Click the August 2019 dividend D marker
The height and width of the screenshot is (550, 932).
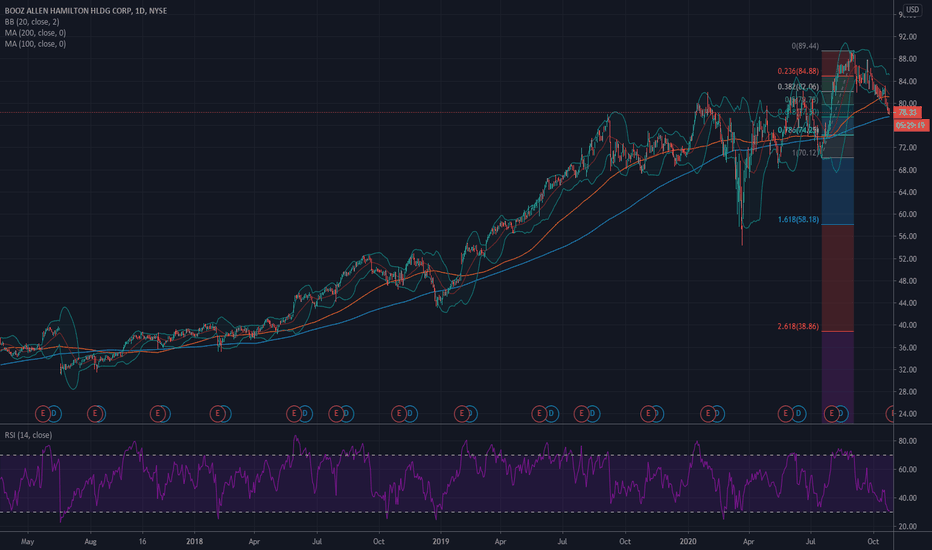pos(592,413)
